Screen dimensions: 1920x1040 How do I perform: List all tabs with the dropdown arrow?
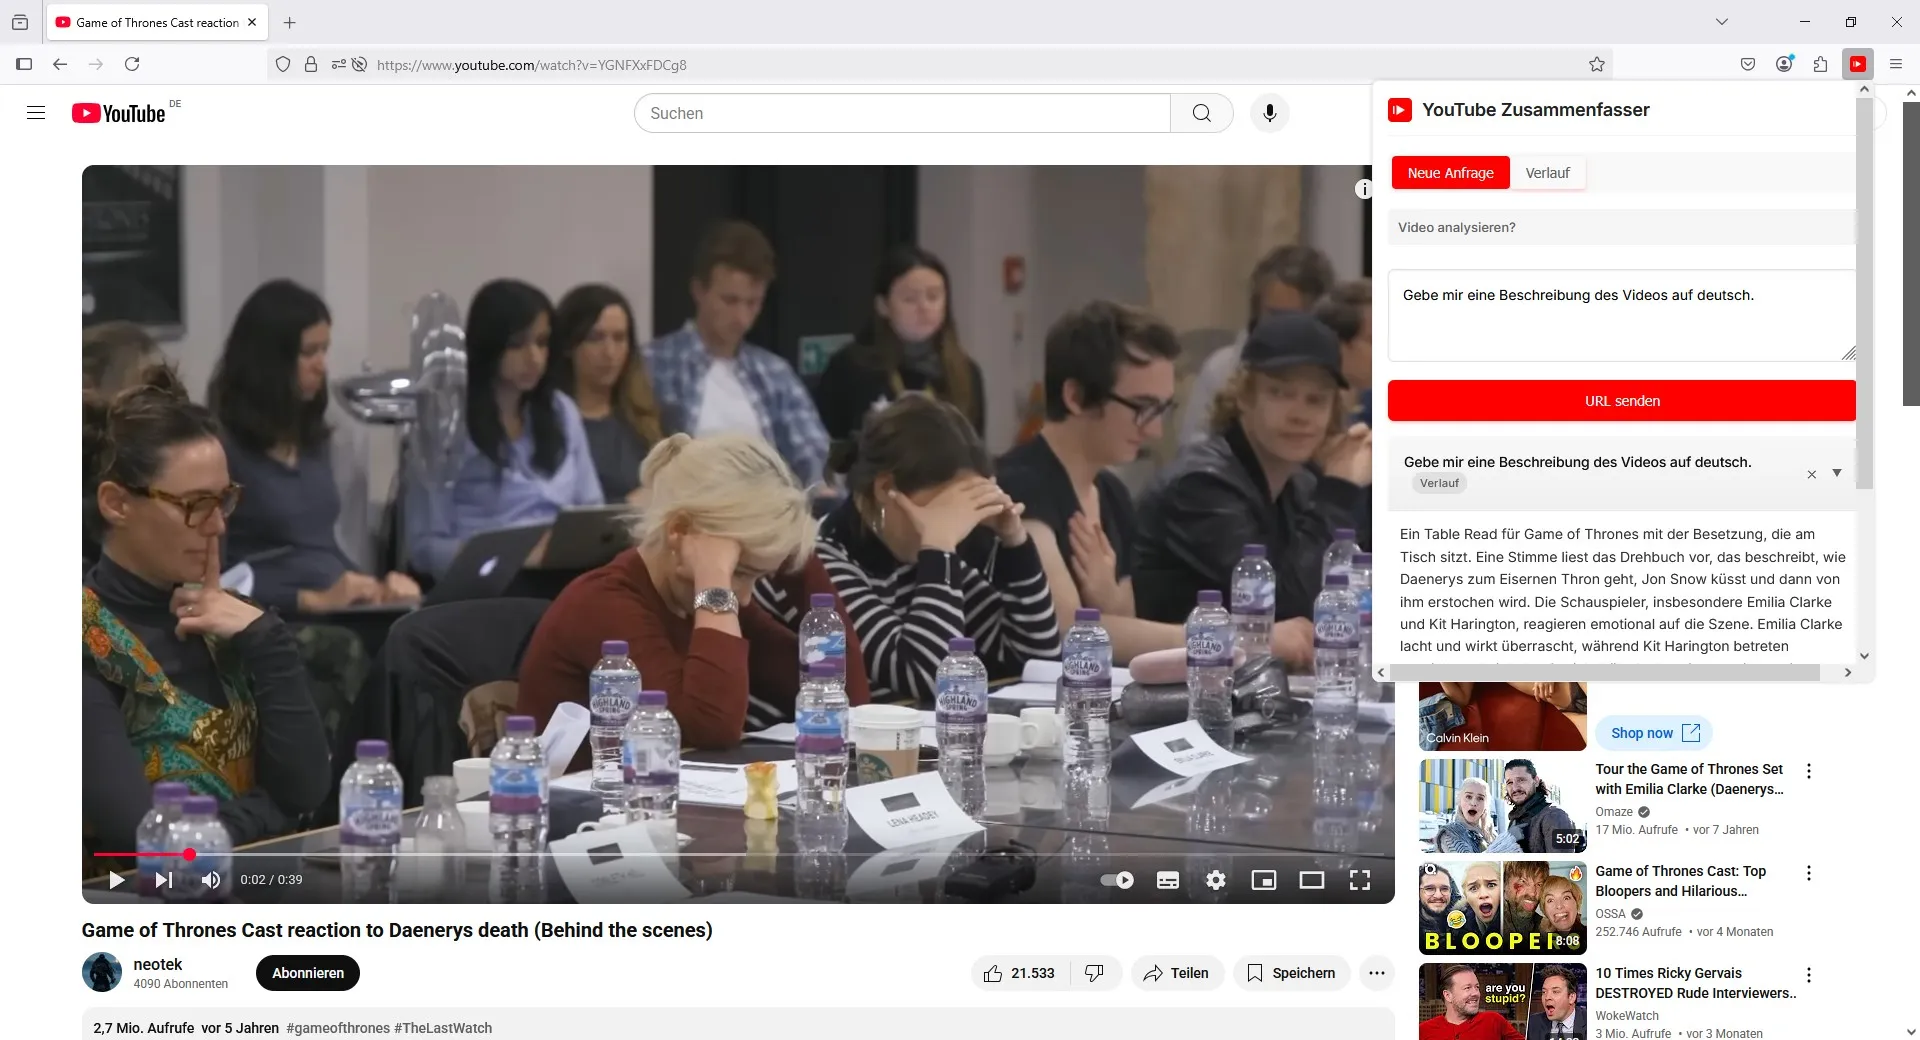pos(1722,22)
